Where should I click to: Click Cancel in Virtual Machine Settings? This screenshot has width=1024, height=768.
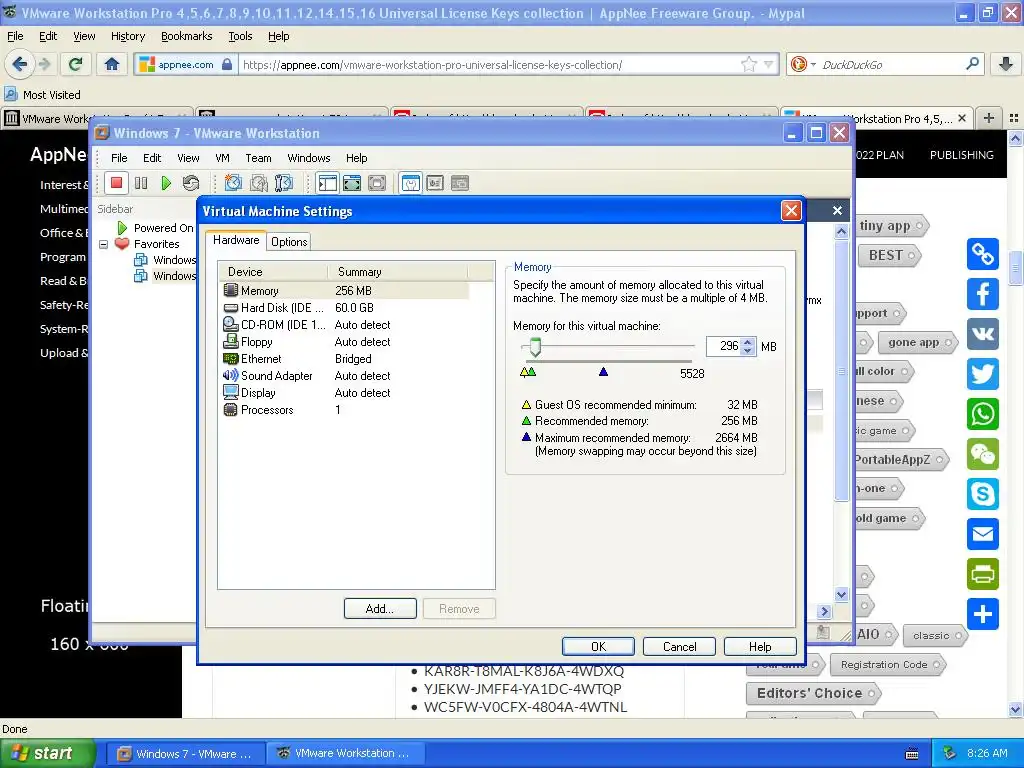tap(679, 647)
